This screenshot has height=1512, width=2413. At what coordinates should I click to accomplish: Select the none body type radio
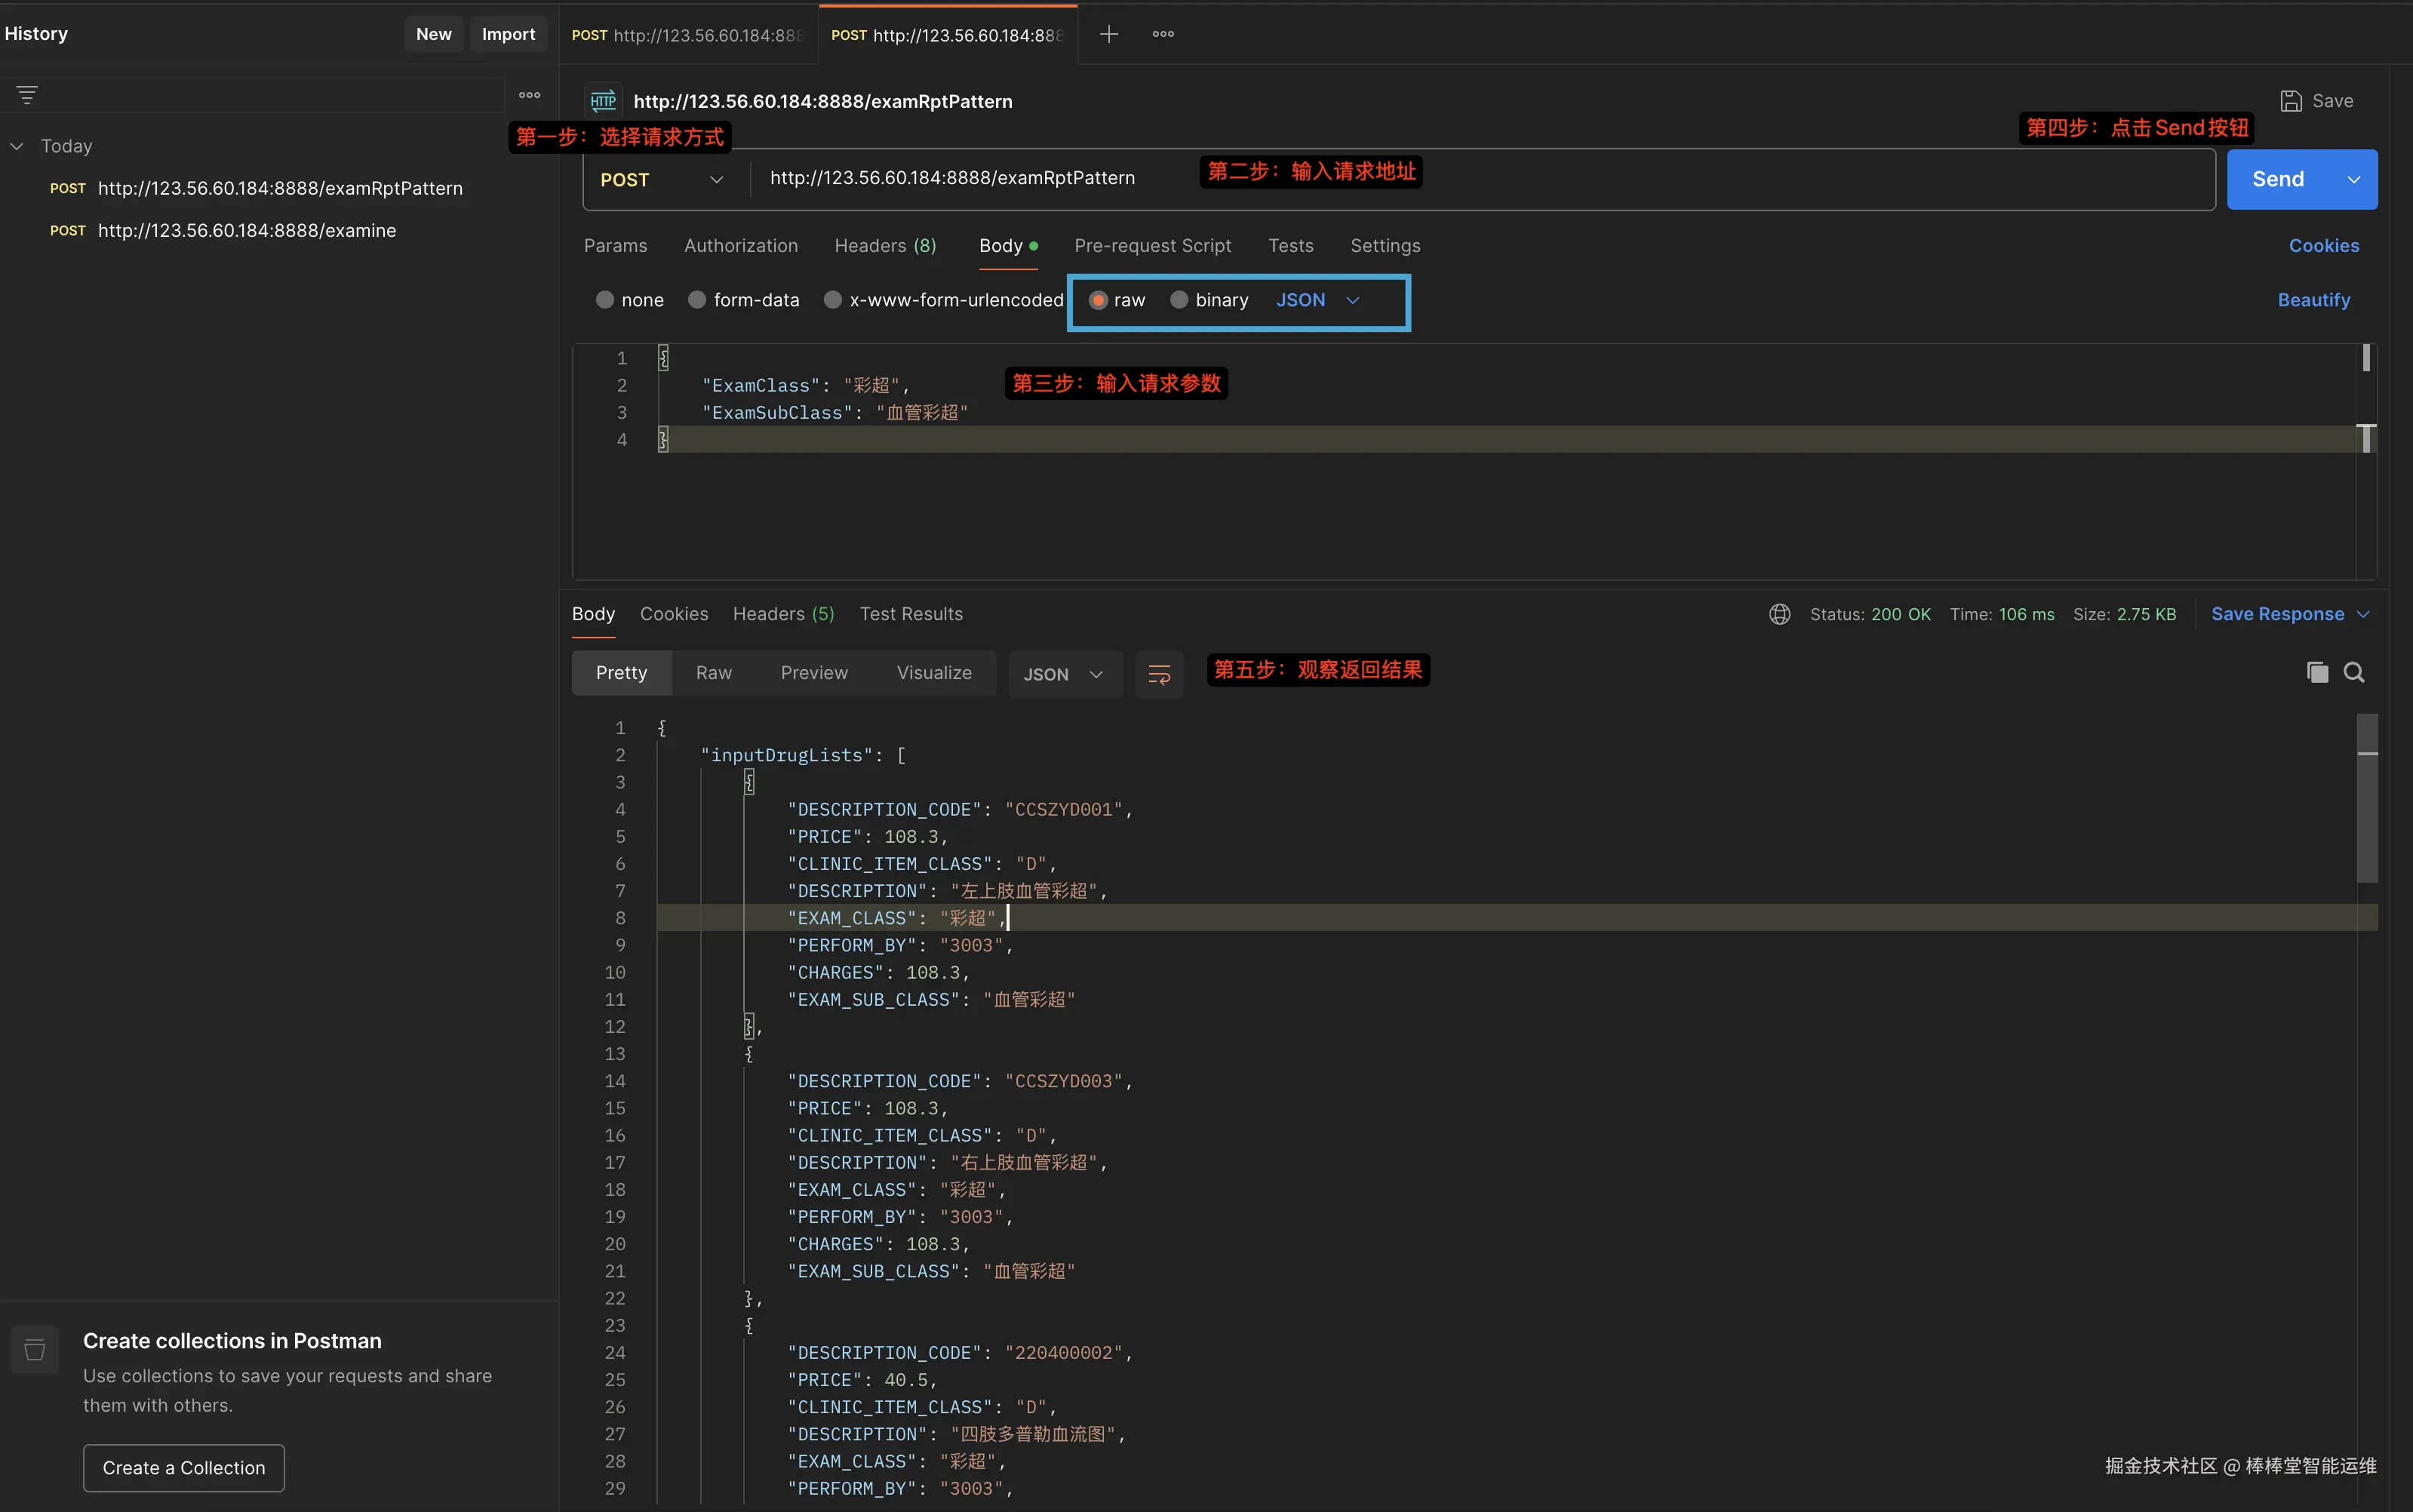[605, 300]
